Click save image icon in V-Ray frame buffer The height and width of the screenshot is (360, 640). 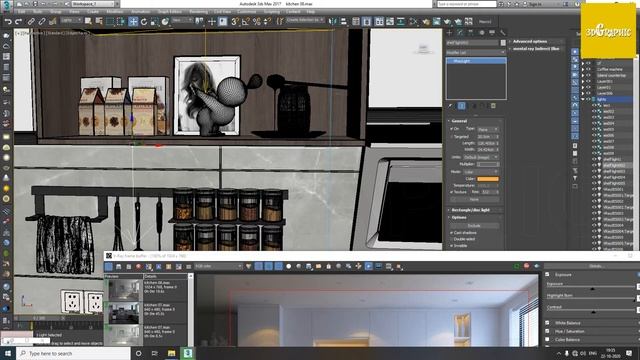[118, 267]
